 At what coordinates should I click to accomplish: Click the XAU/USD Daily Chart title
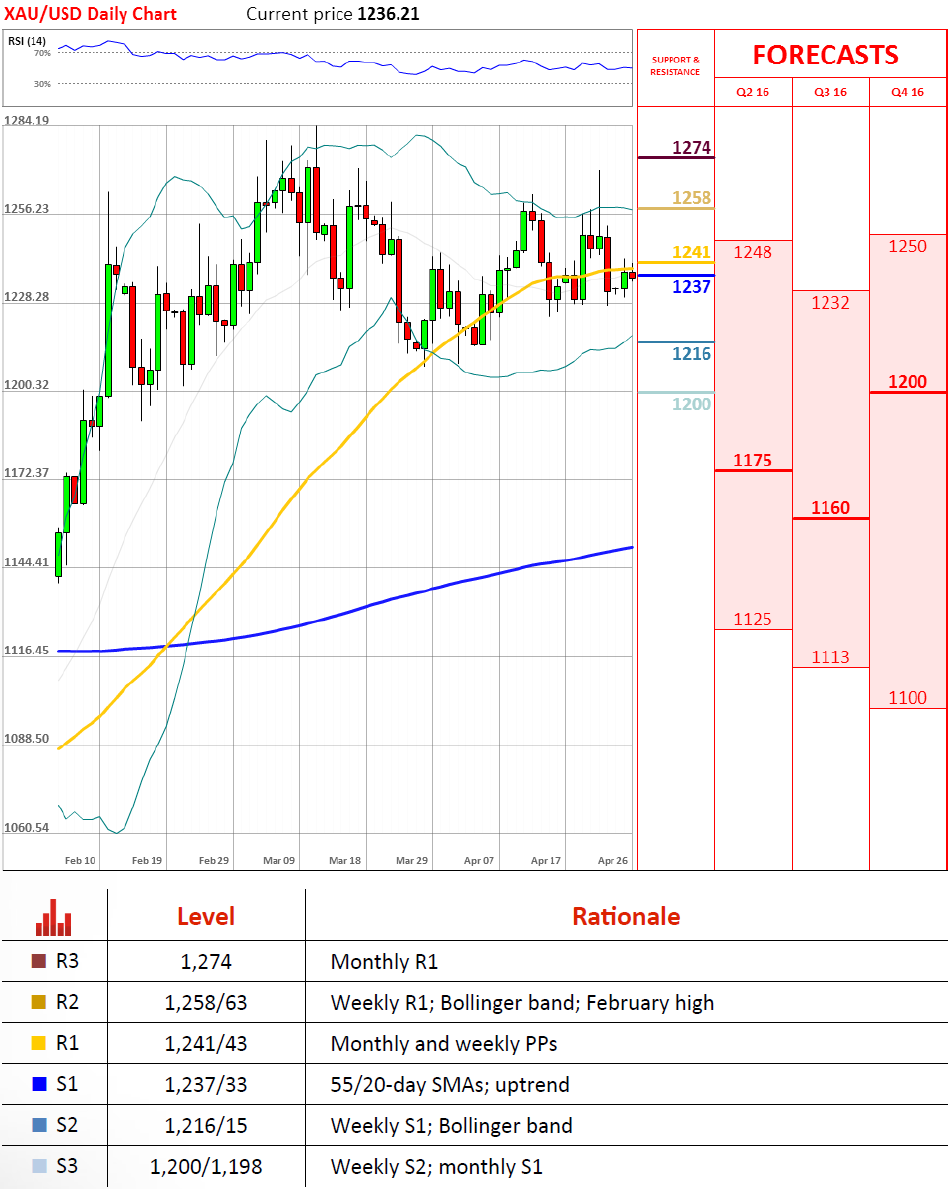pyautogui.click(x=90, y=14)
